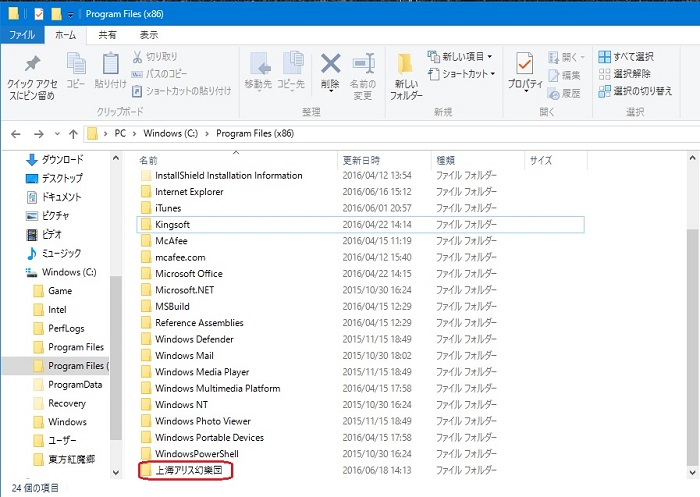
Task: Open ショートカット dropdown in ribbon
Action: click(462, 74)
